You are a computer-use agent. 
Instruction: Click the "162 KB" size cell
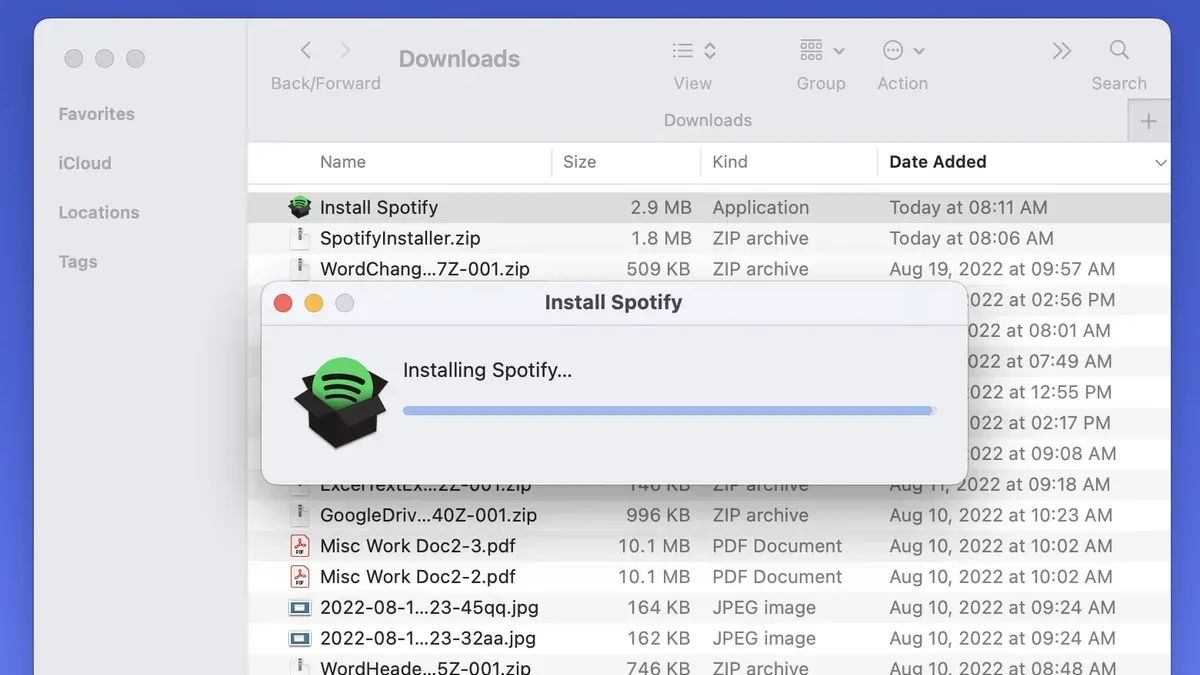[x=660, y=638]
